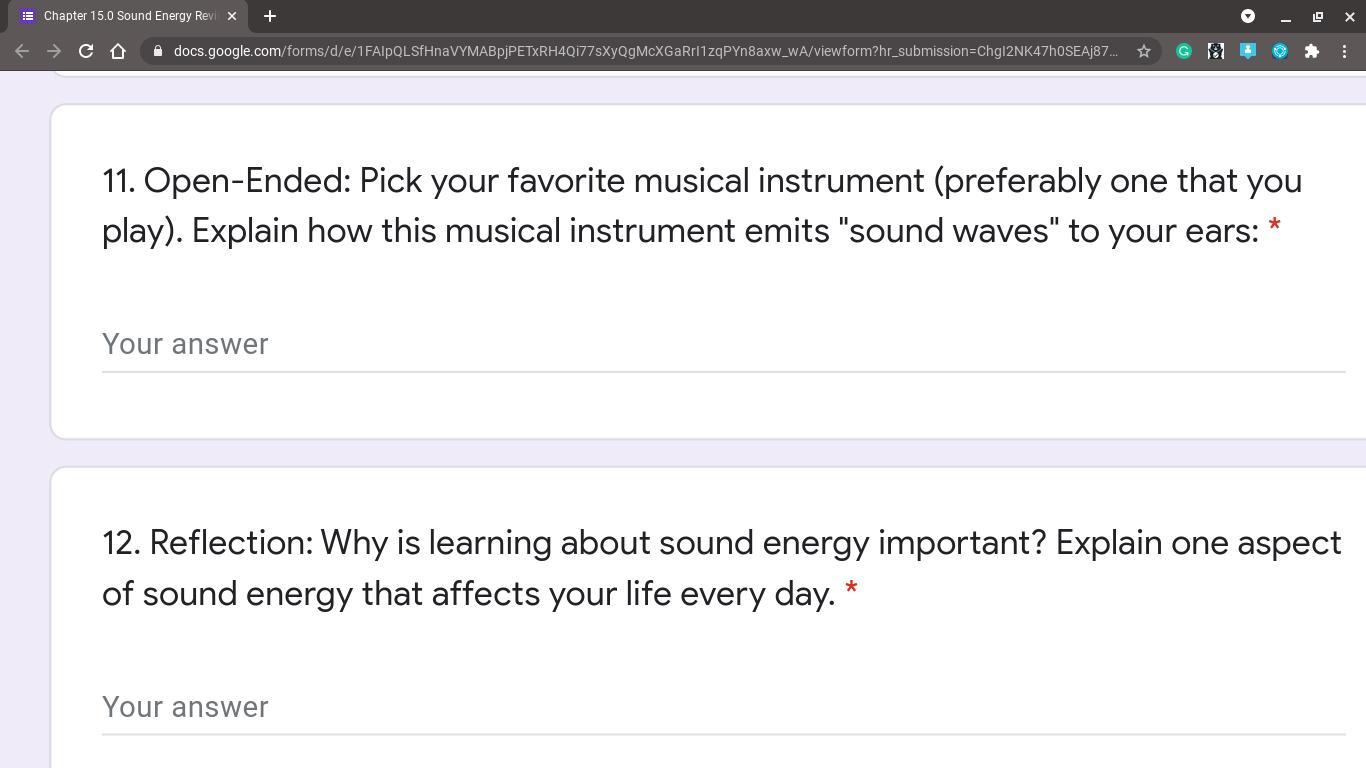Click the answer field for question 12
1366x768 pixels.
(x=722, y=708)
